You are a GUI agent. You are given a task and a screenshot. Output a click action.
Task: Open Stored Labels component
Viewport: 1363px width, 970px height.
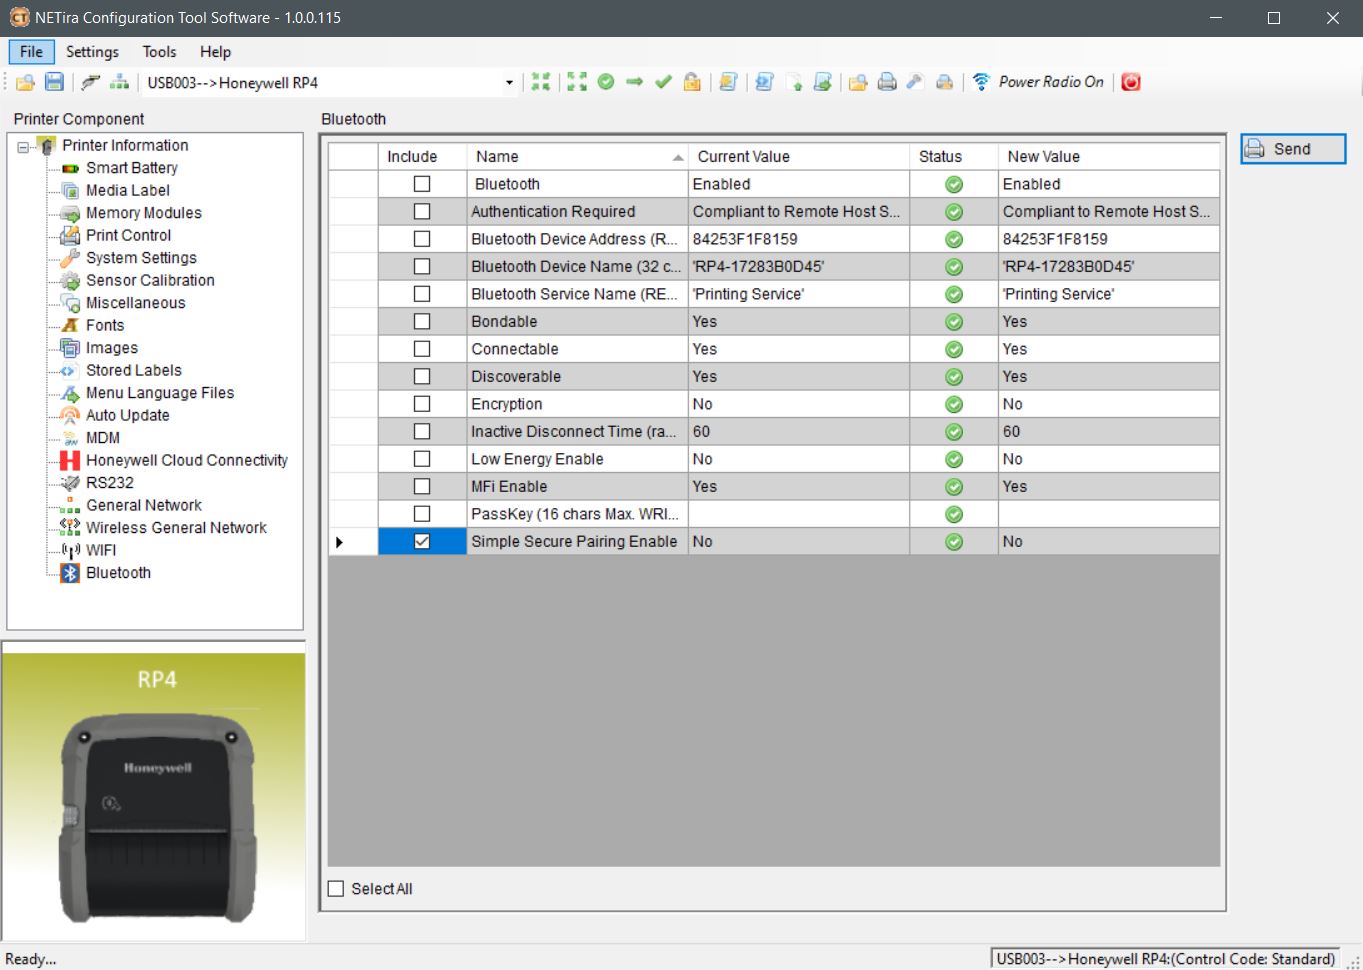tap(134, 370)
